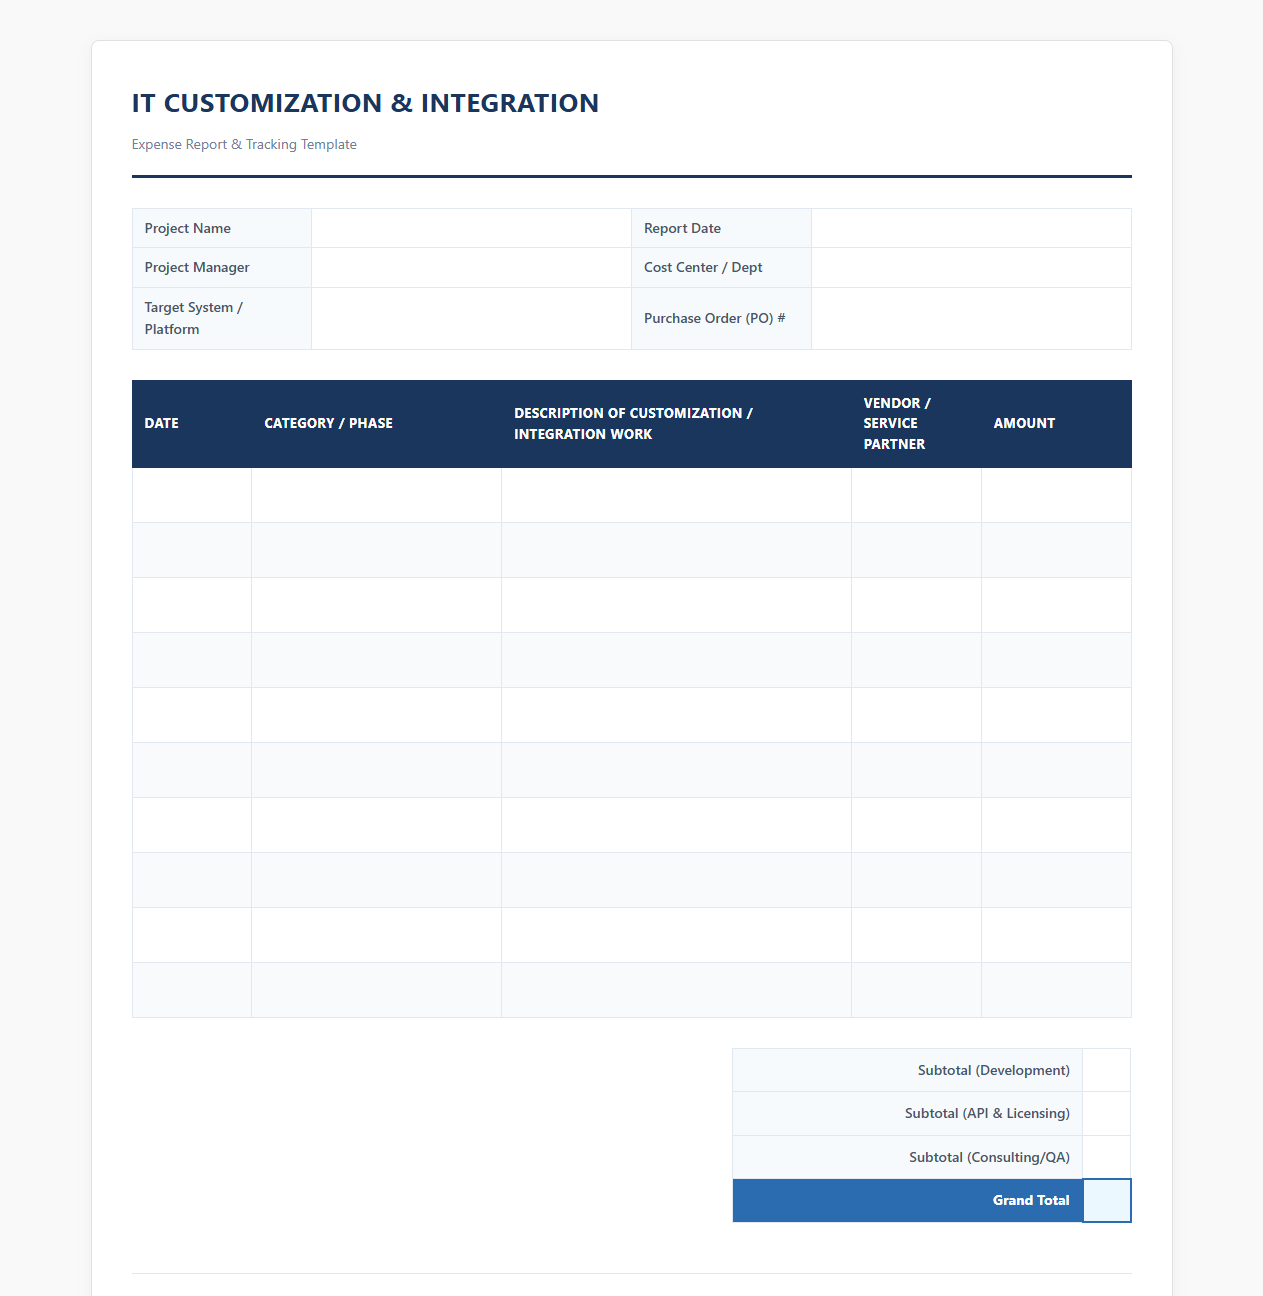The image size is (1263, 1296).
Task: Click the Subtotal (Consulting/QA) label
Action: pos(989,1157)
